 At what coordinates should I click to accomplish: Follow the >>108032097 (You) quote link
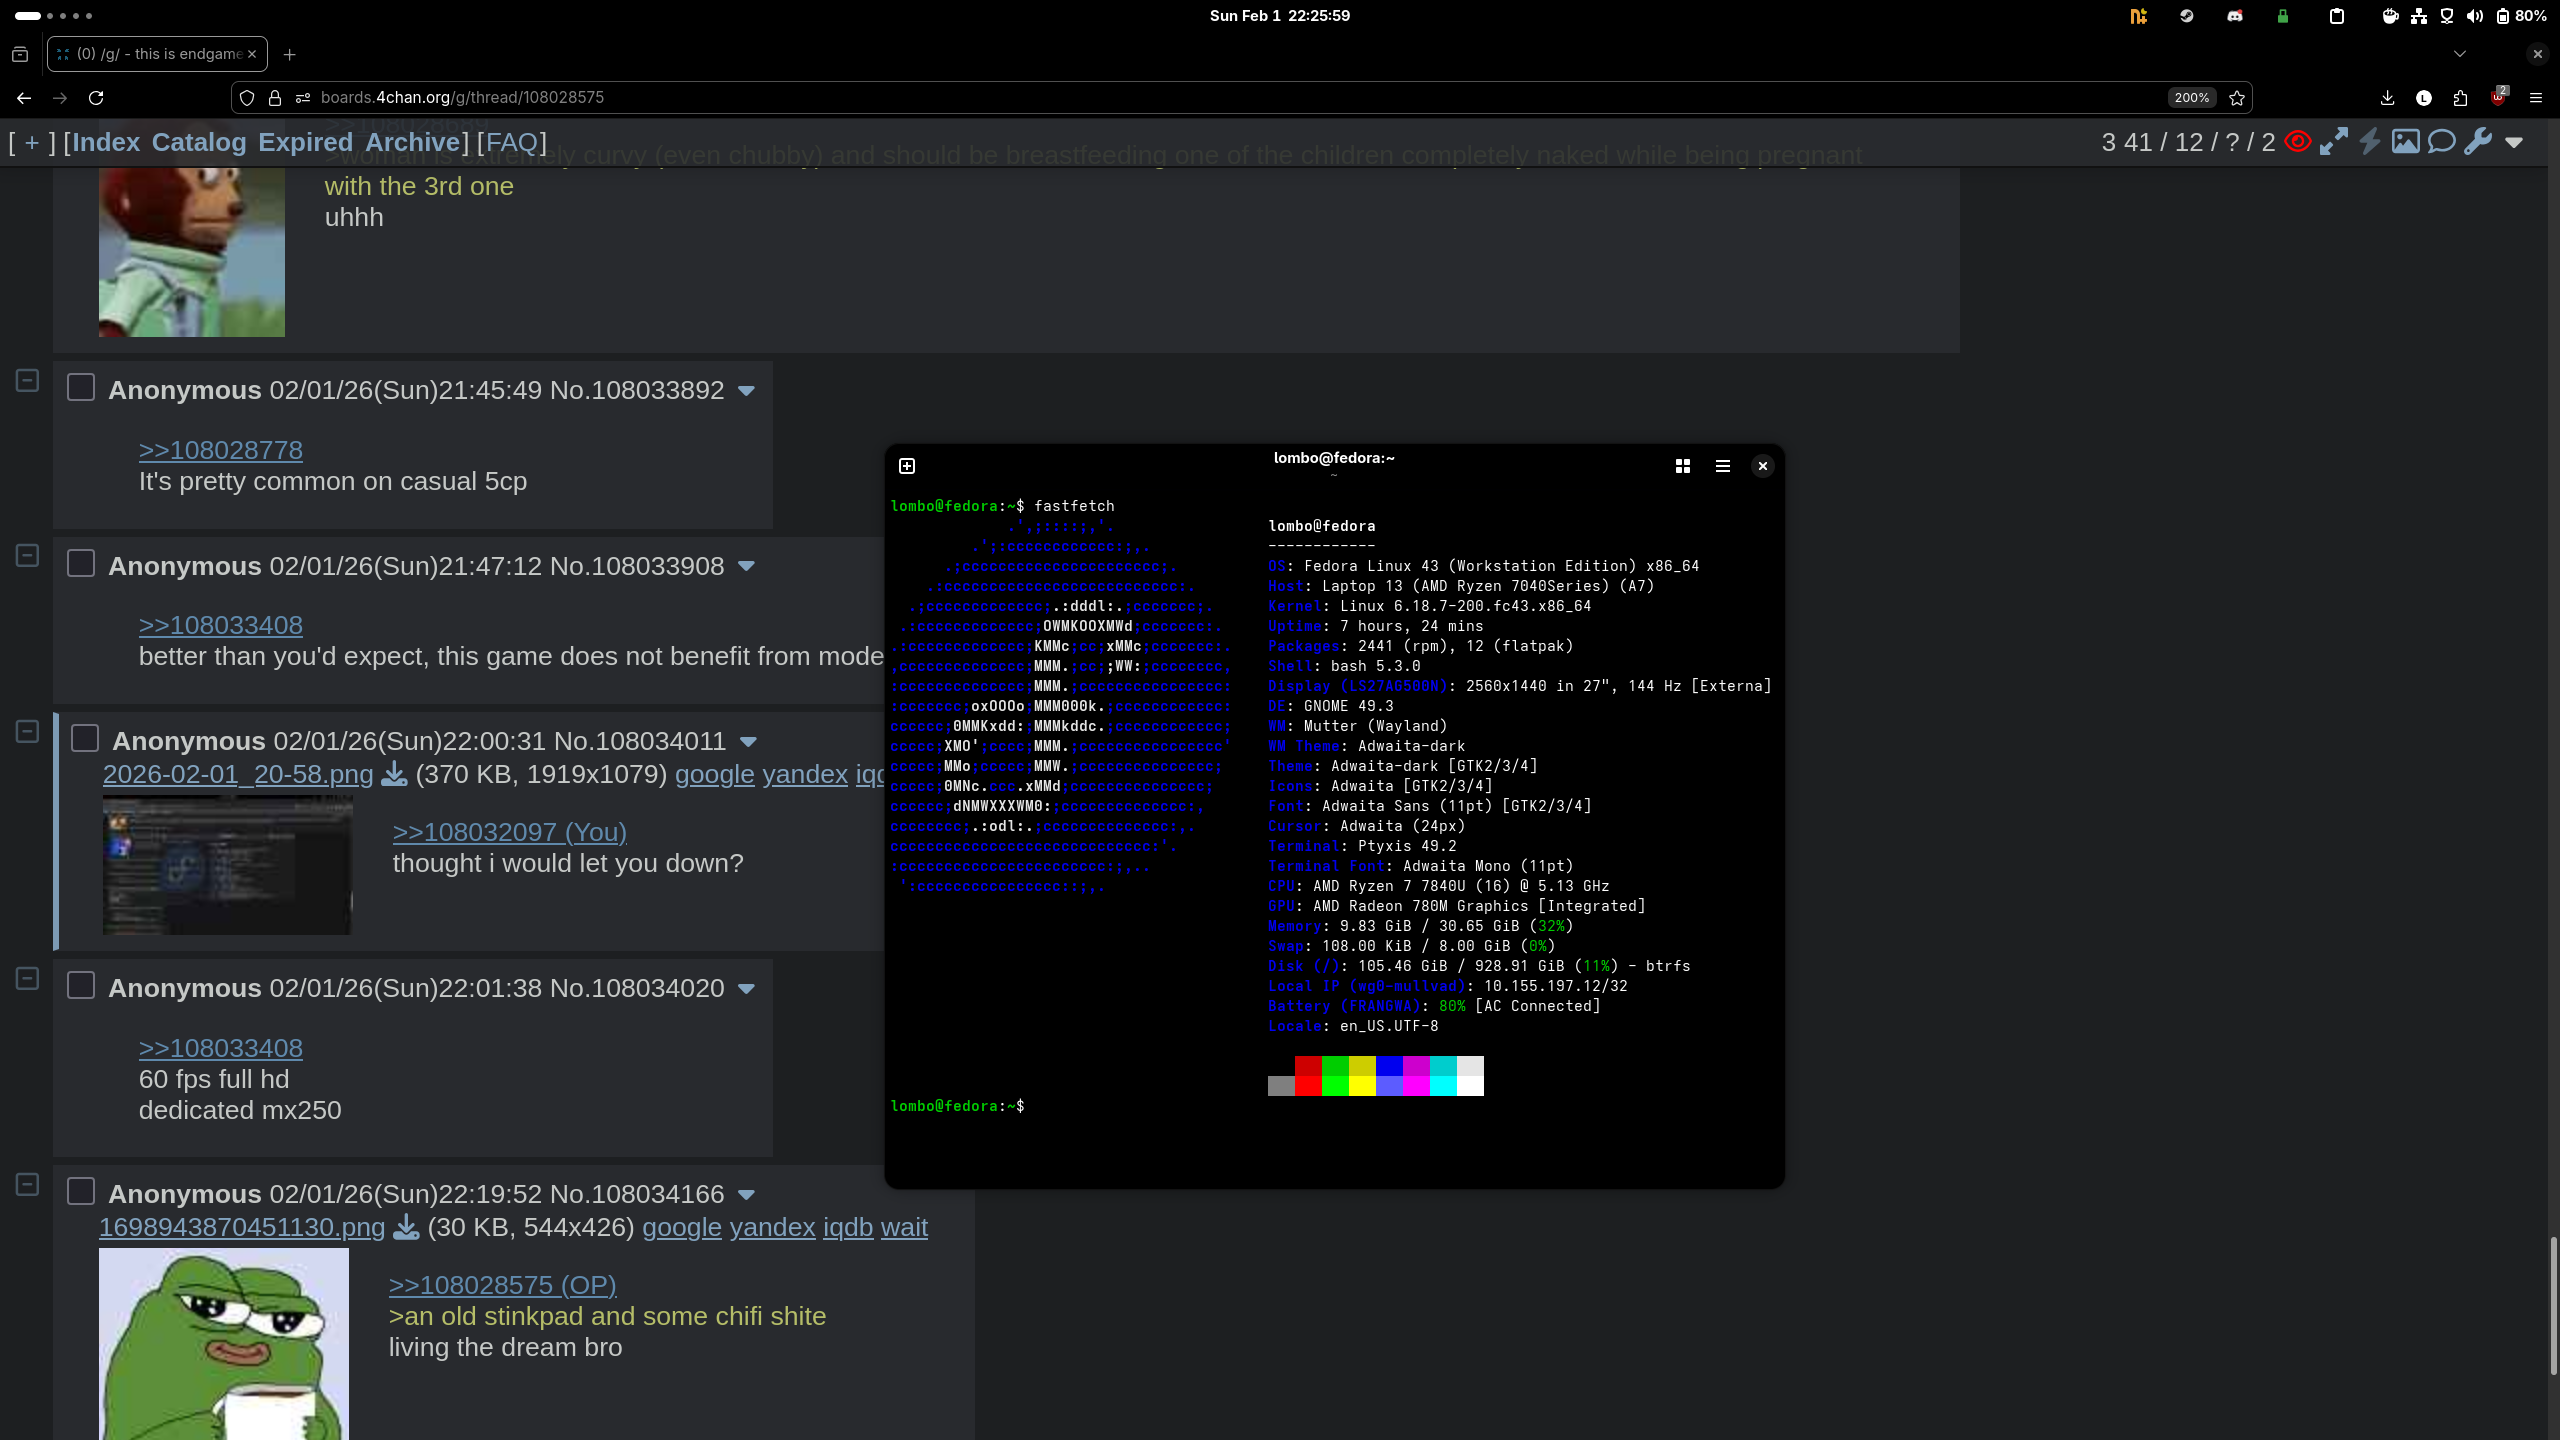click(510, 832)
